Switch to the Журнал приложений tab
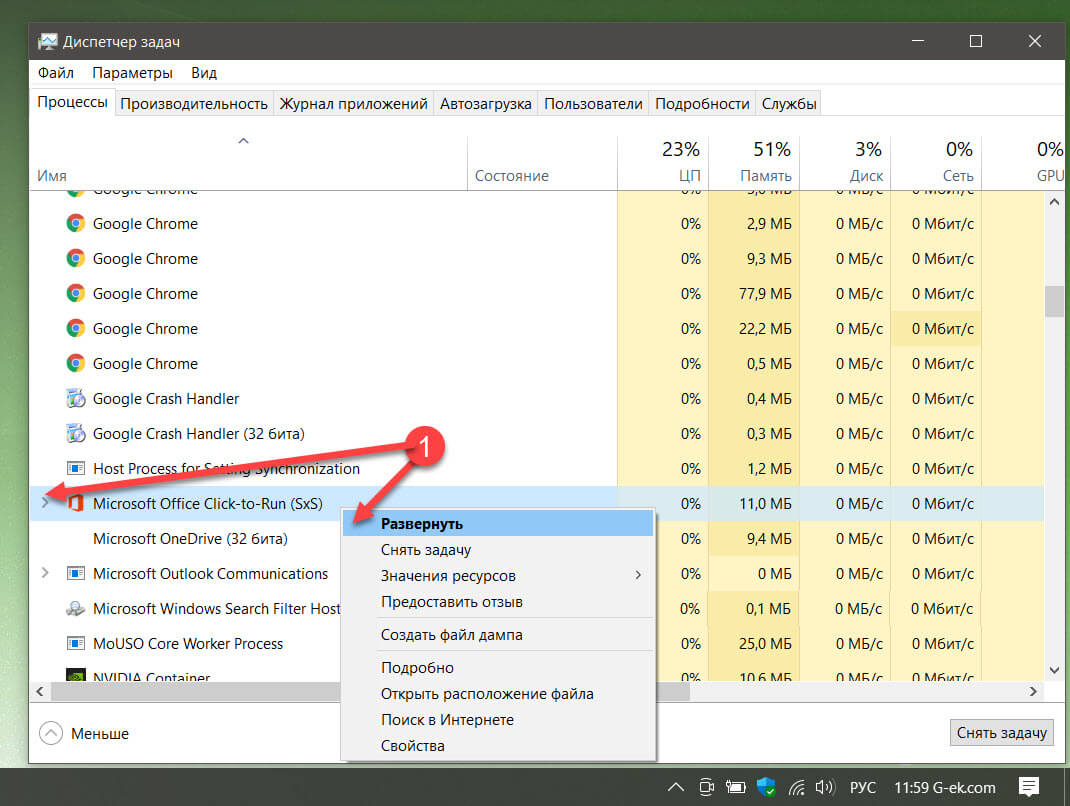This screenshot has height=806, width=1070. coord(353,104)
